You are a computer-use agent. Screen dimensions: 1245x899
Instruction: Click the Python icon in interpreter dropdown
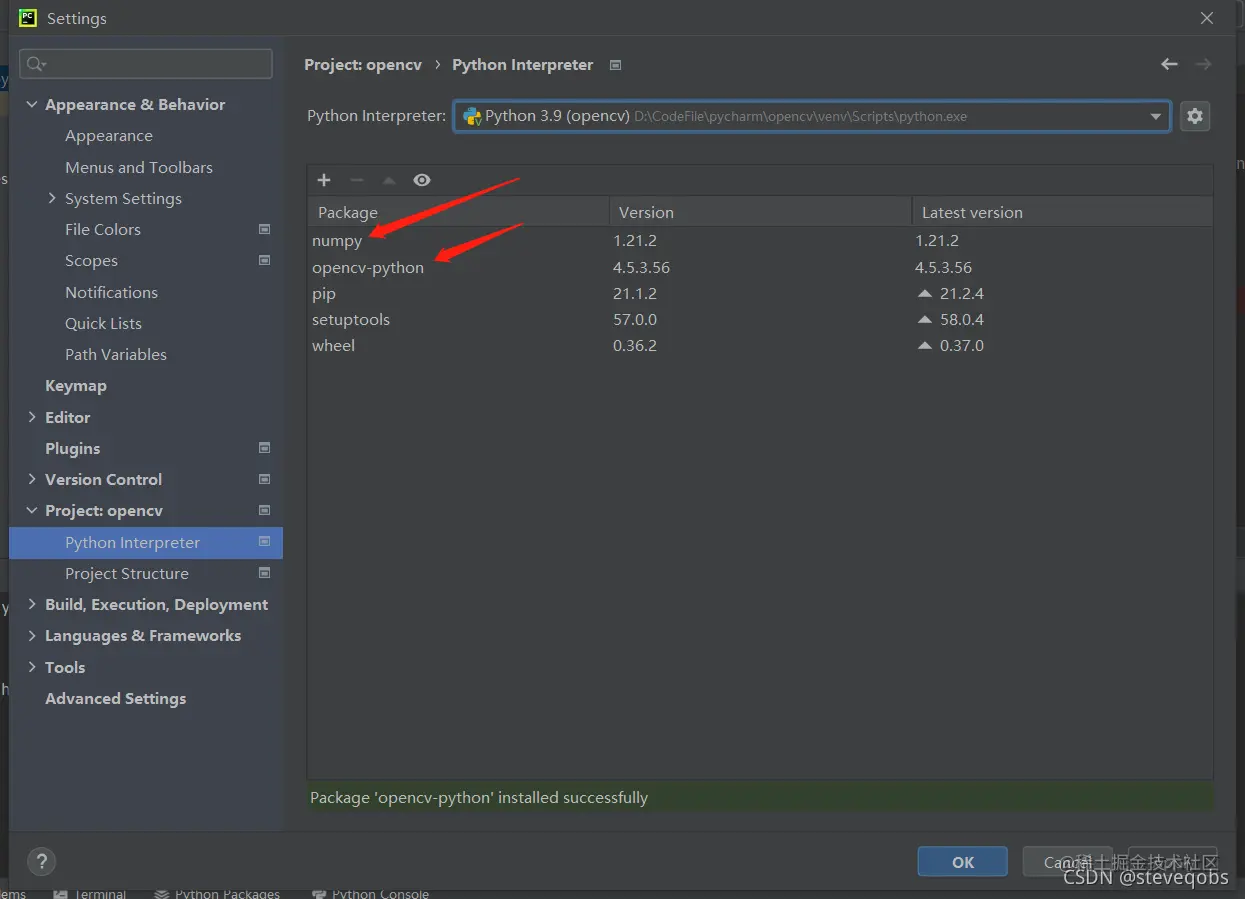472,116
